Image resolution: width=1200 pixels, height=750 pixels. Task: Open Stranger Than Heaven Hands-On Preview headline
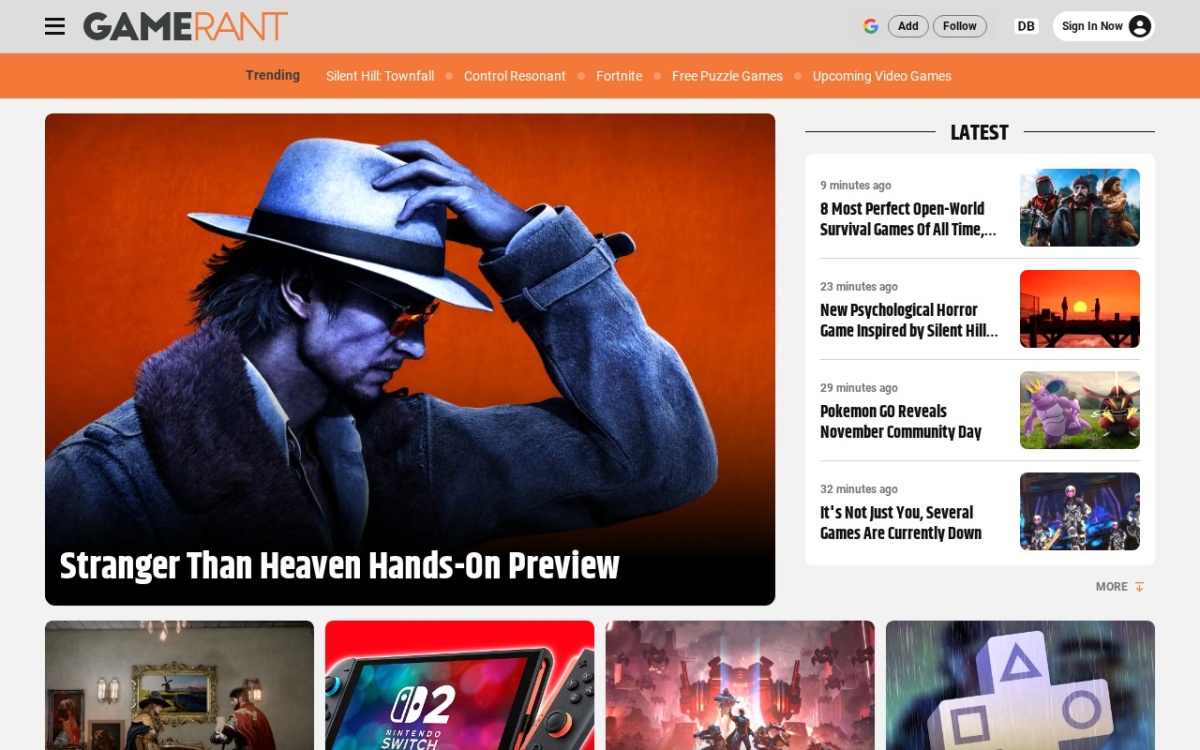tap(340, 566)
